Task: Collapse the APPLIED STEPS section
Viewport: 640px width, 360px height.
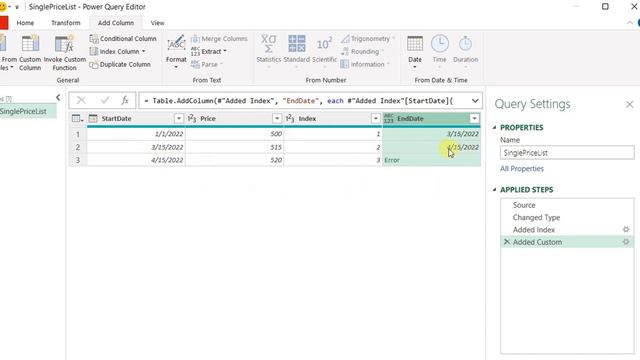Action: (495, 190)
